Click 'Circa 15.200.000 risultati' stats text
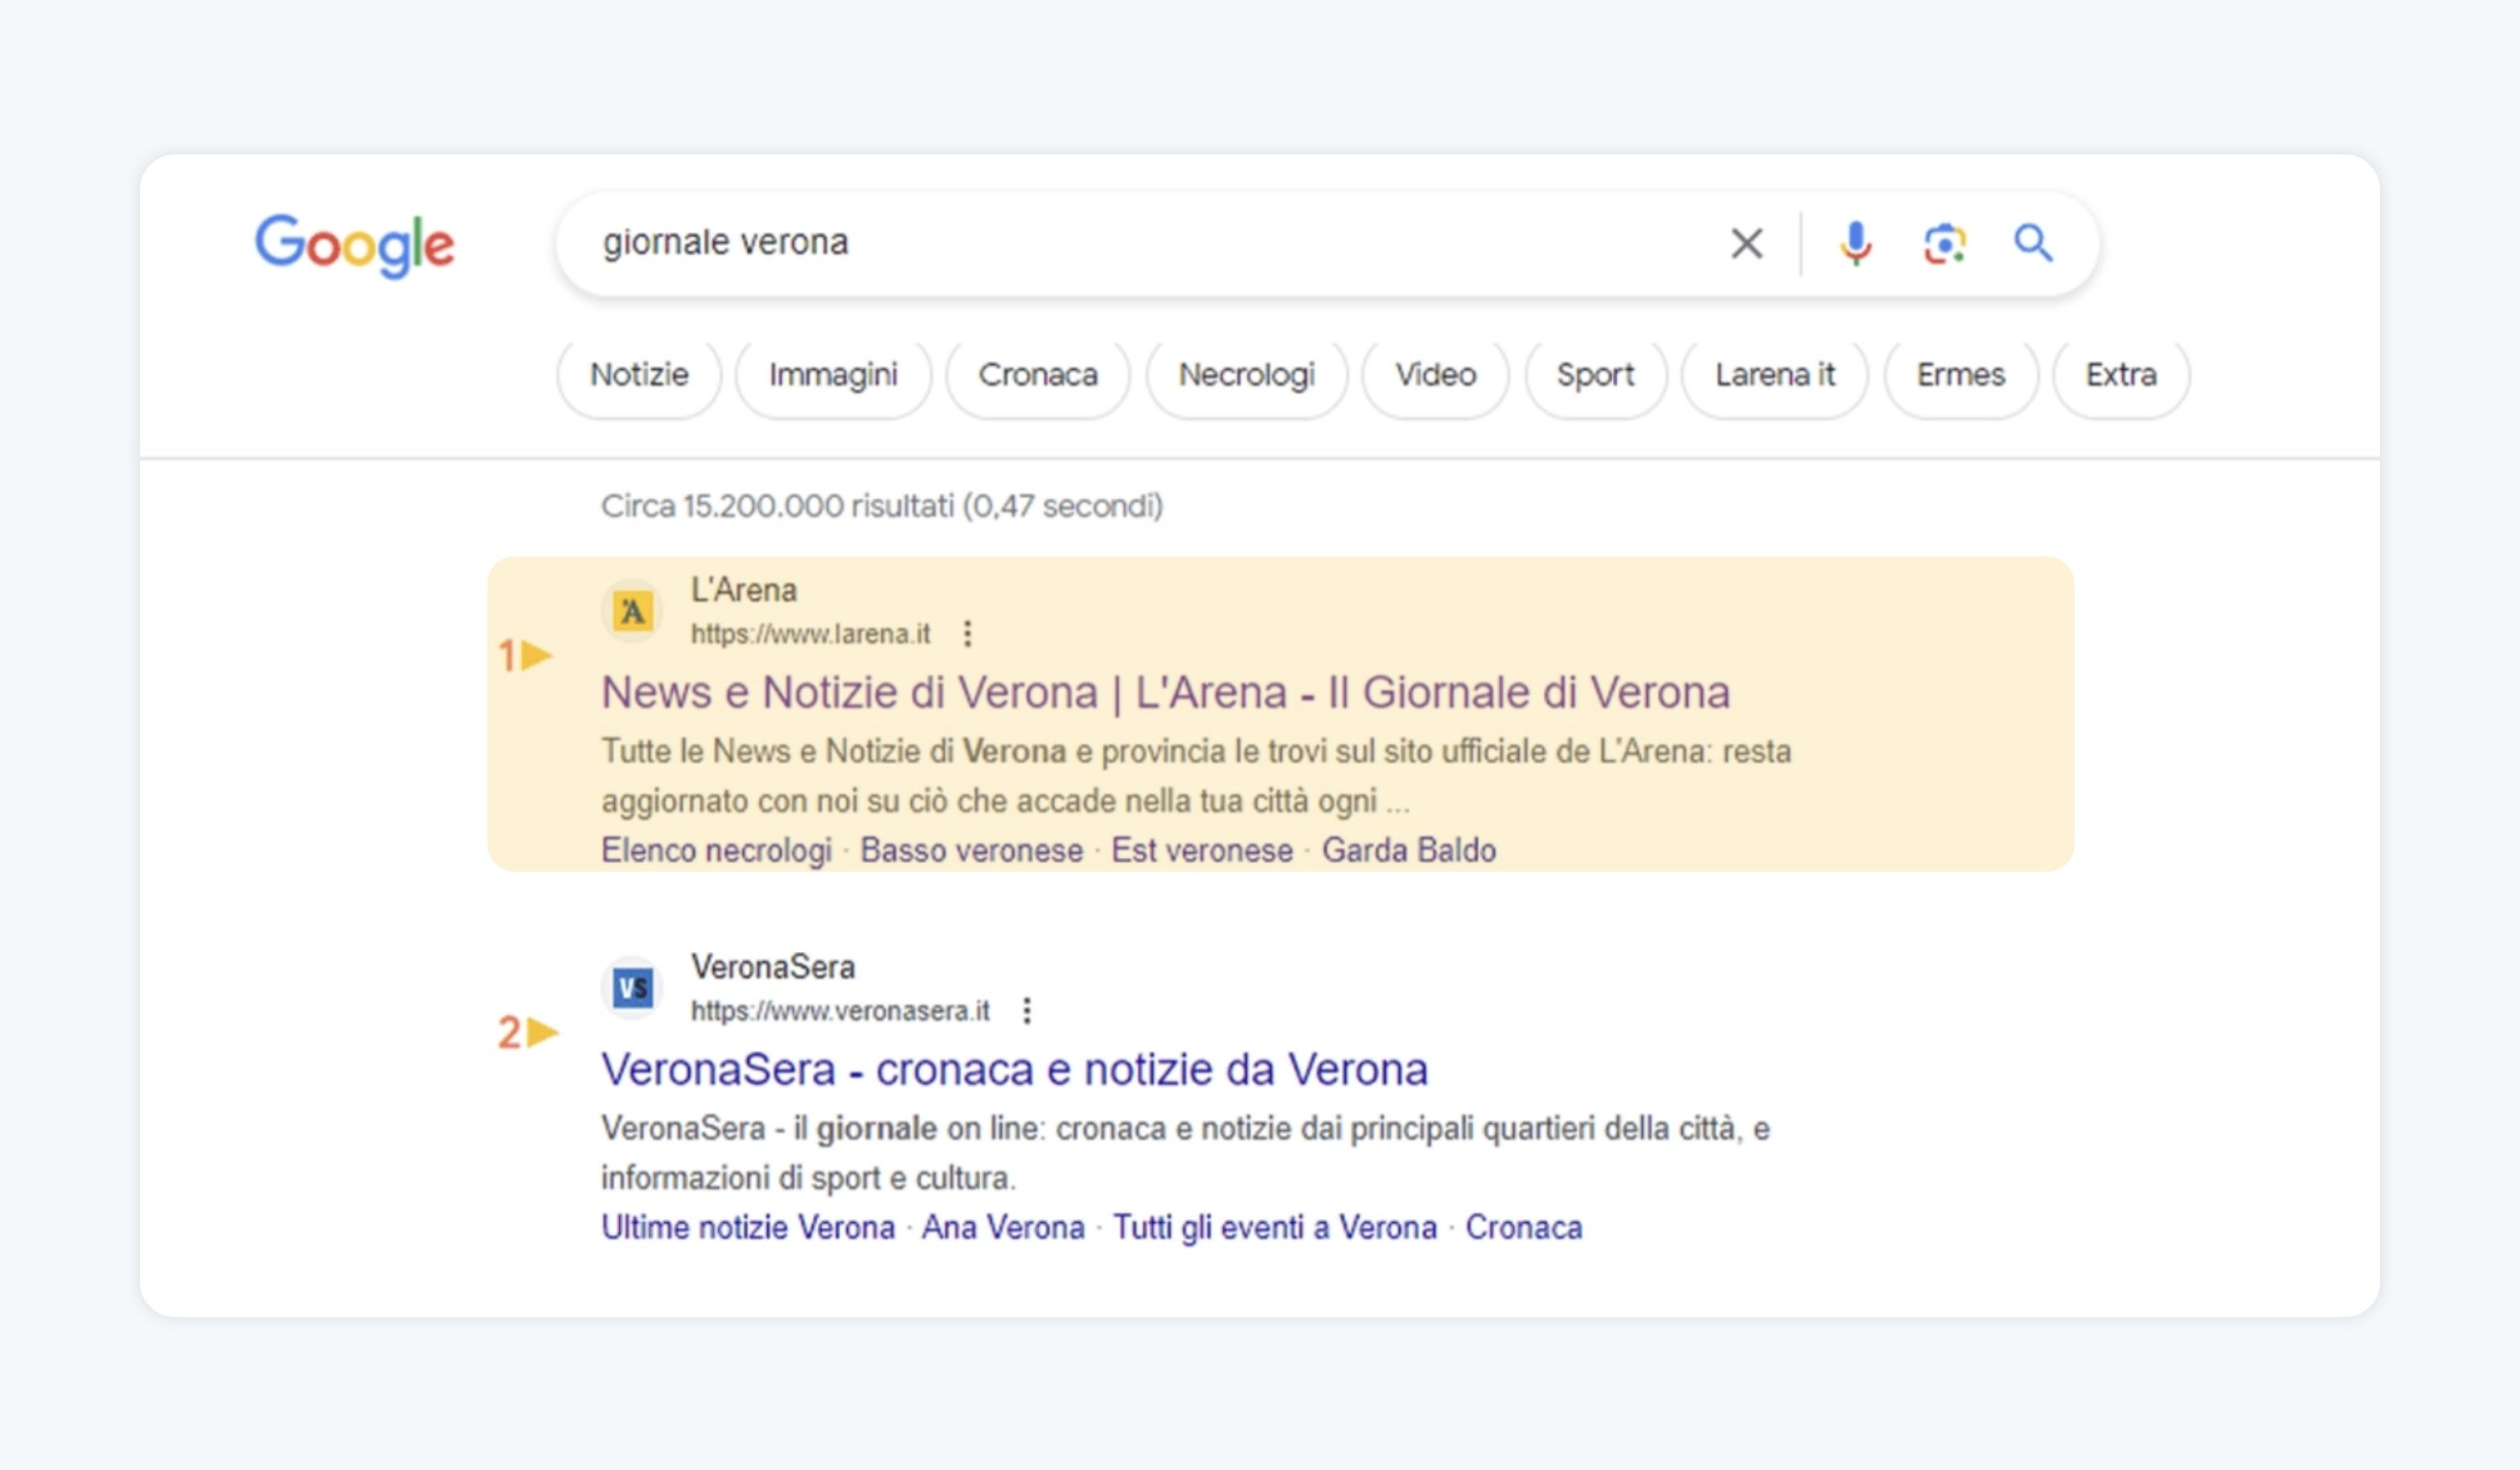Viewport: 2520px width, 1470px height. pyautogui.click(x=882, y=506)
